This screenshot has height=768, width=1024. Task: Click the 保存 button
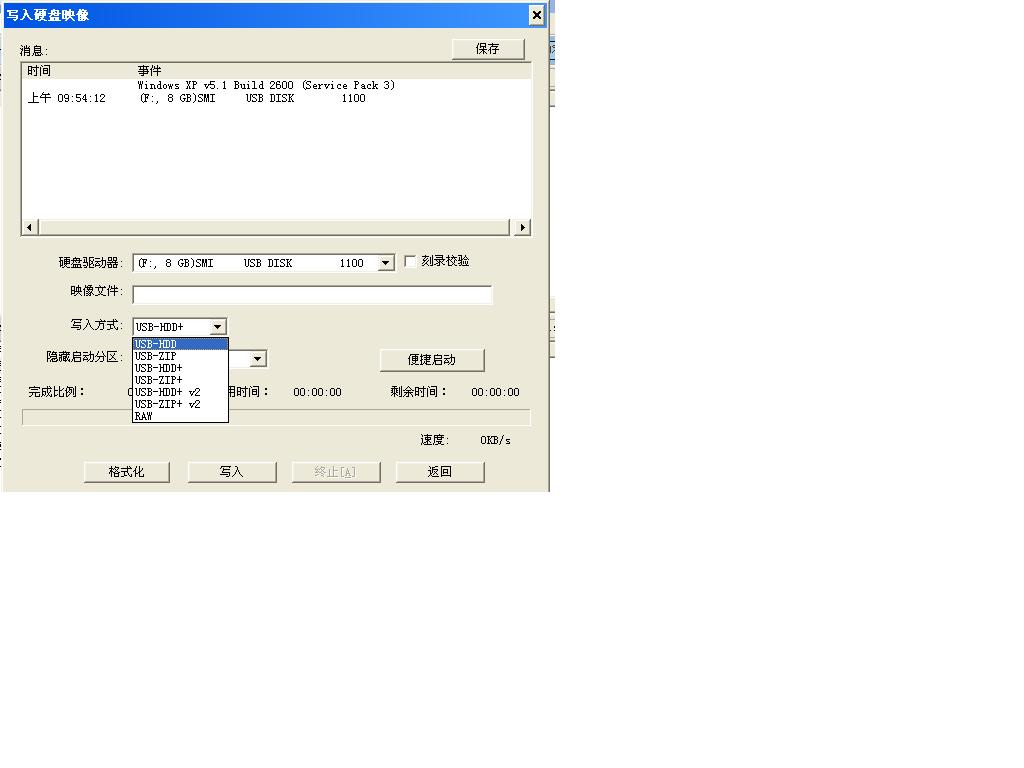[x=488, y=49]
